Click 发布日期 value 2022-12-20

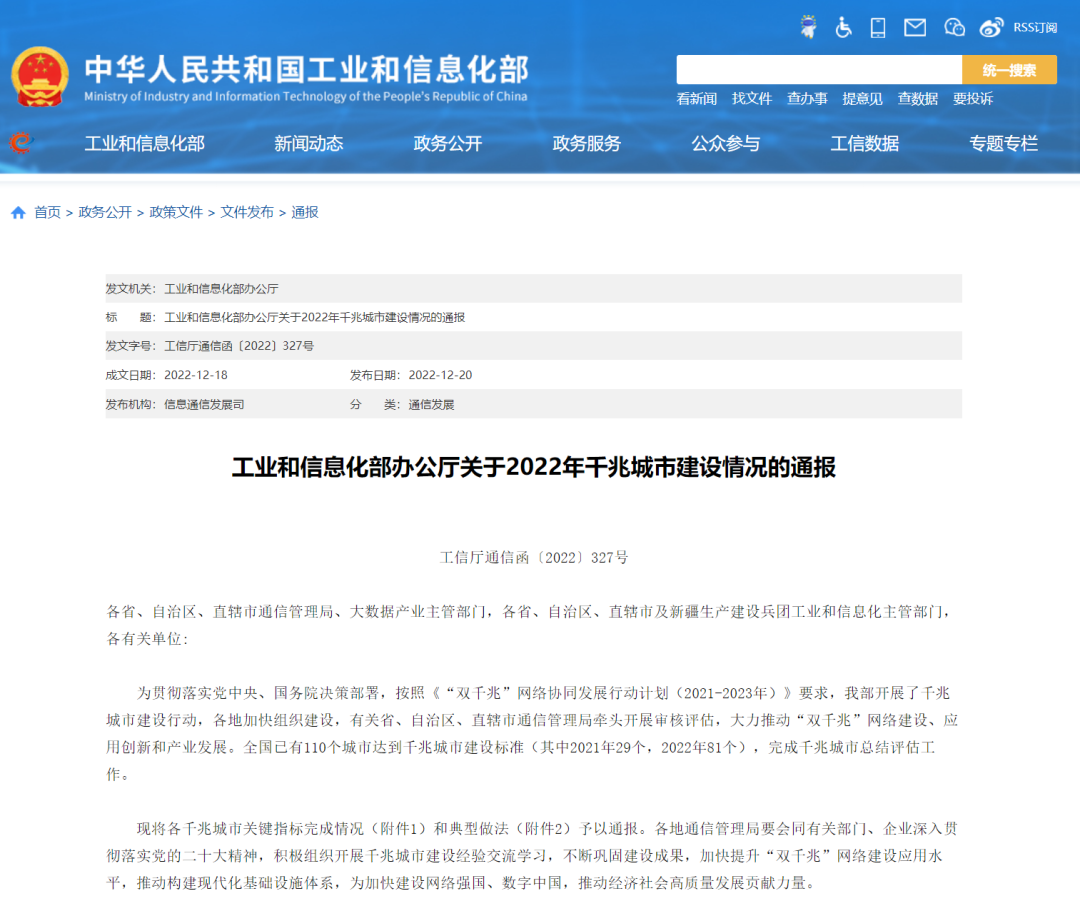[x=440, y=375]
